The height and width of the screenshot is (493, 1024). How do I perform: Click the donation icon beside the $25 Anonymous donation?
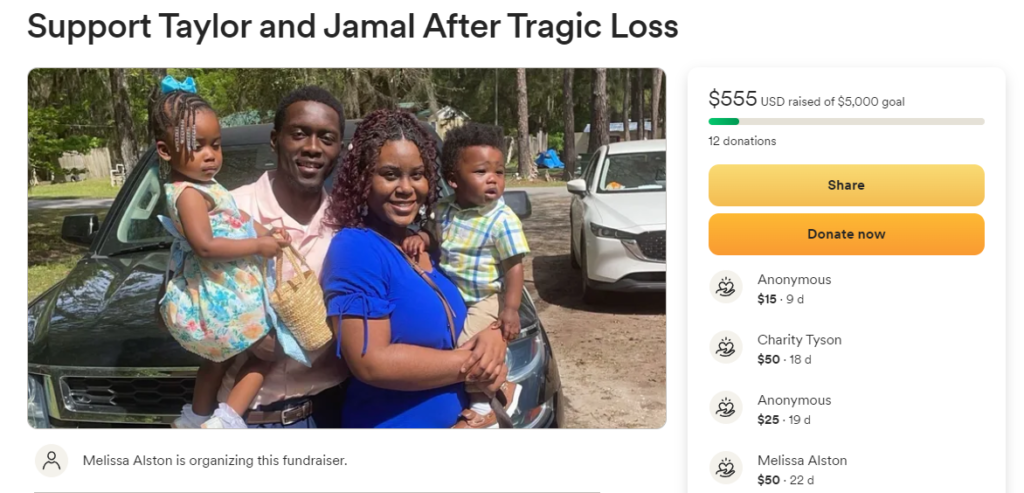726,407
